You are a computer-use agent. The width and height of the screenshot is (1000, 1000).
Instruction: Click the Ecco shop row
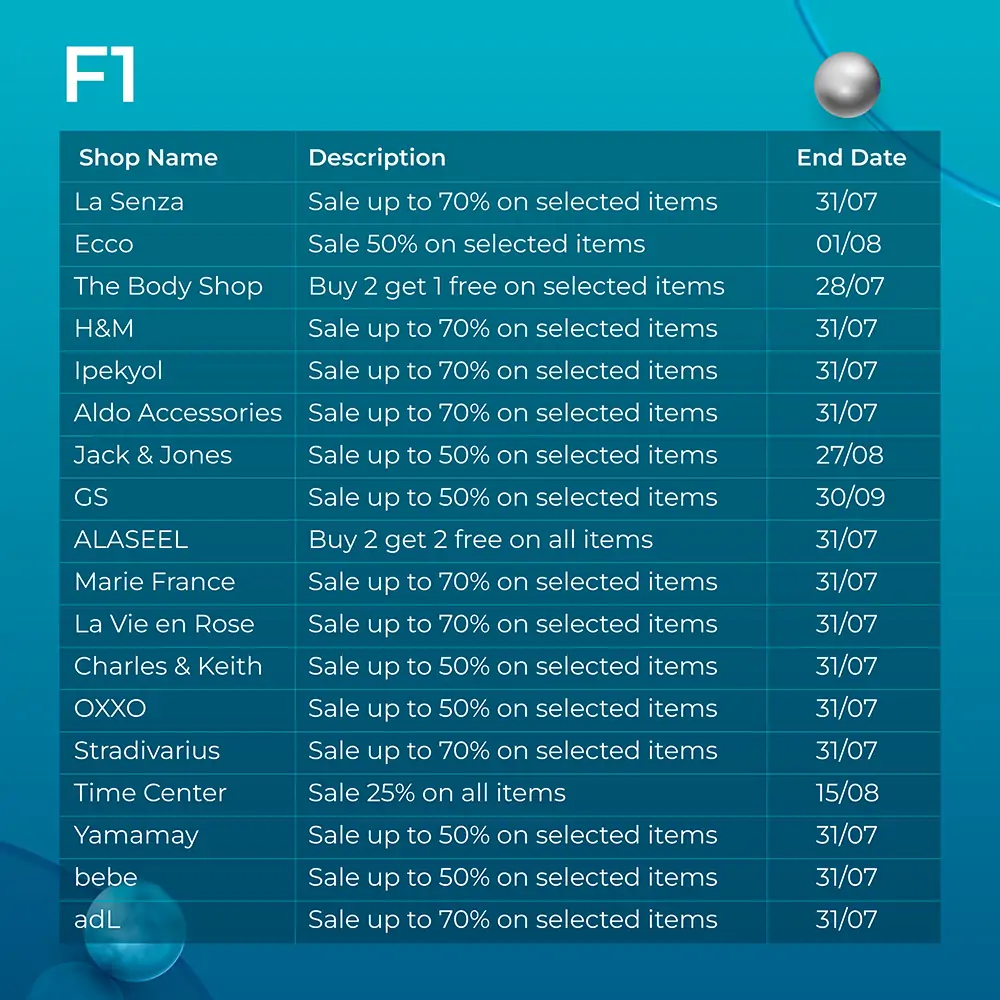point(500,245)
